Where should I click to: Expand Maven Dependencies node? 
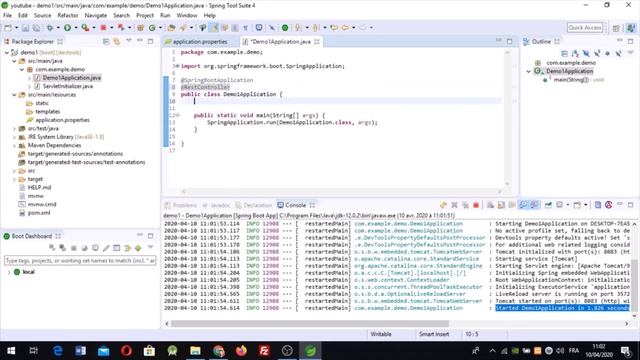(15, 145)
